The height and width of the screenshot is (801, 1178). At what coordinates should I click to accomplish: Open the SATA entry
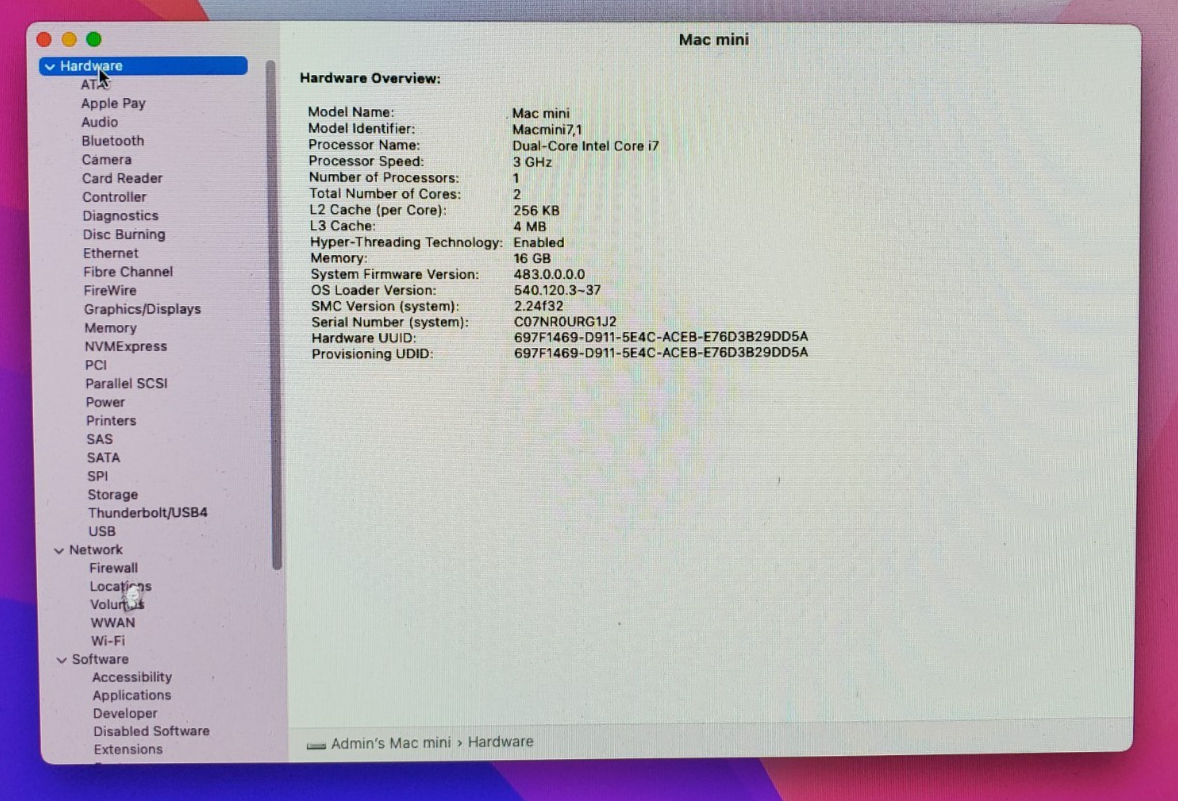pos(103,458)
